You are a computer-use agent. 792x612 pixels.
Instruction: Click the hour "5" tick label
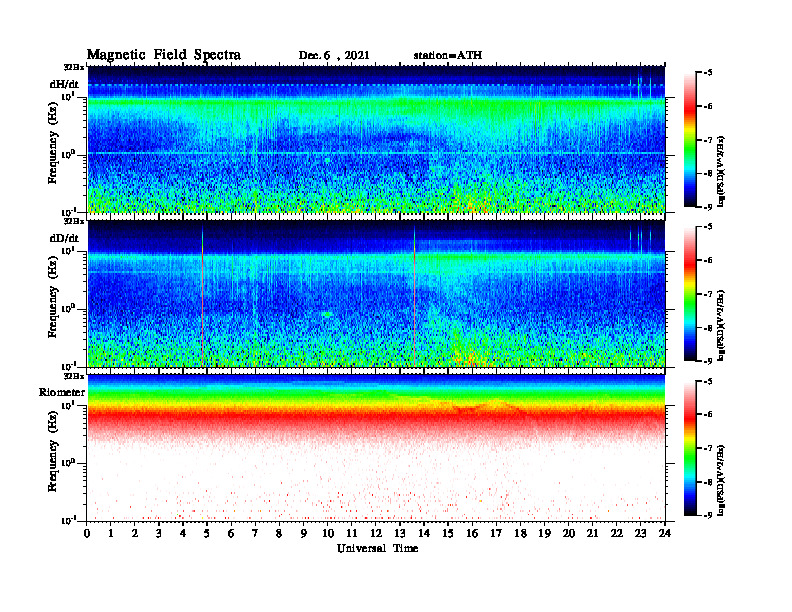pyautogui.click(x=207, y=534)
